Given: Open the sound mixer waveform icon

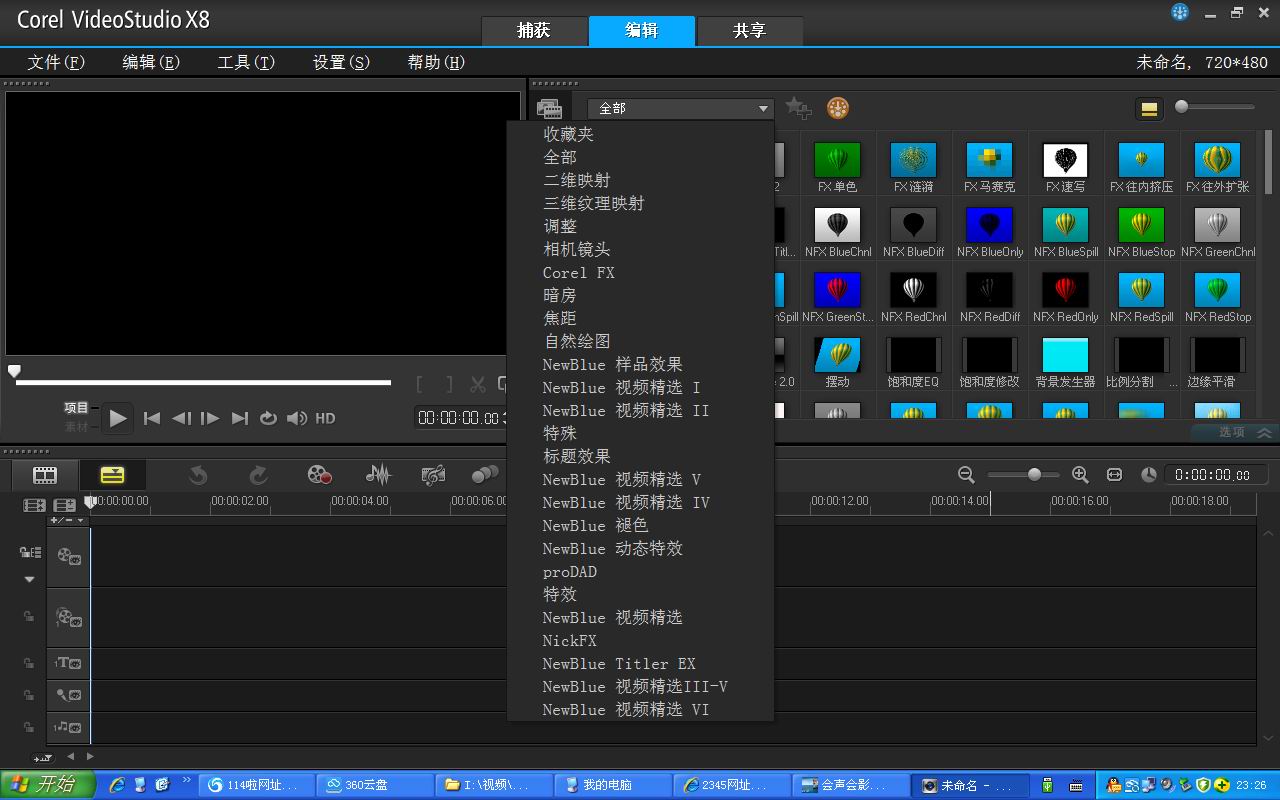Looking at the screenshot, I should click(378, 475).
